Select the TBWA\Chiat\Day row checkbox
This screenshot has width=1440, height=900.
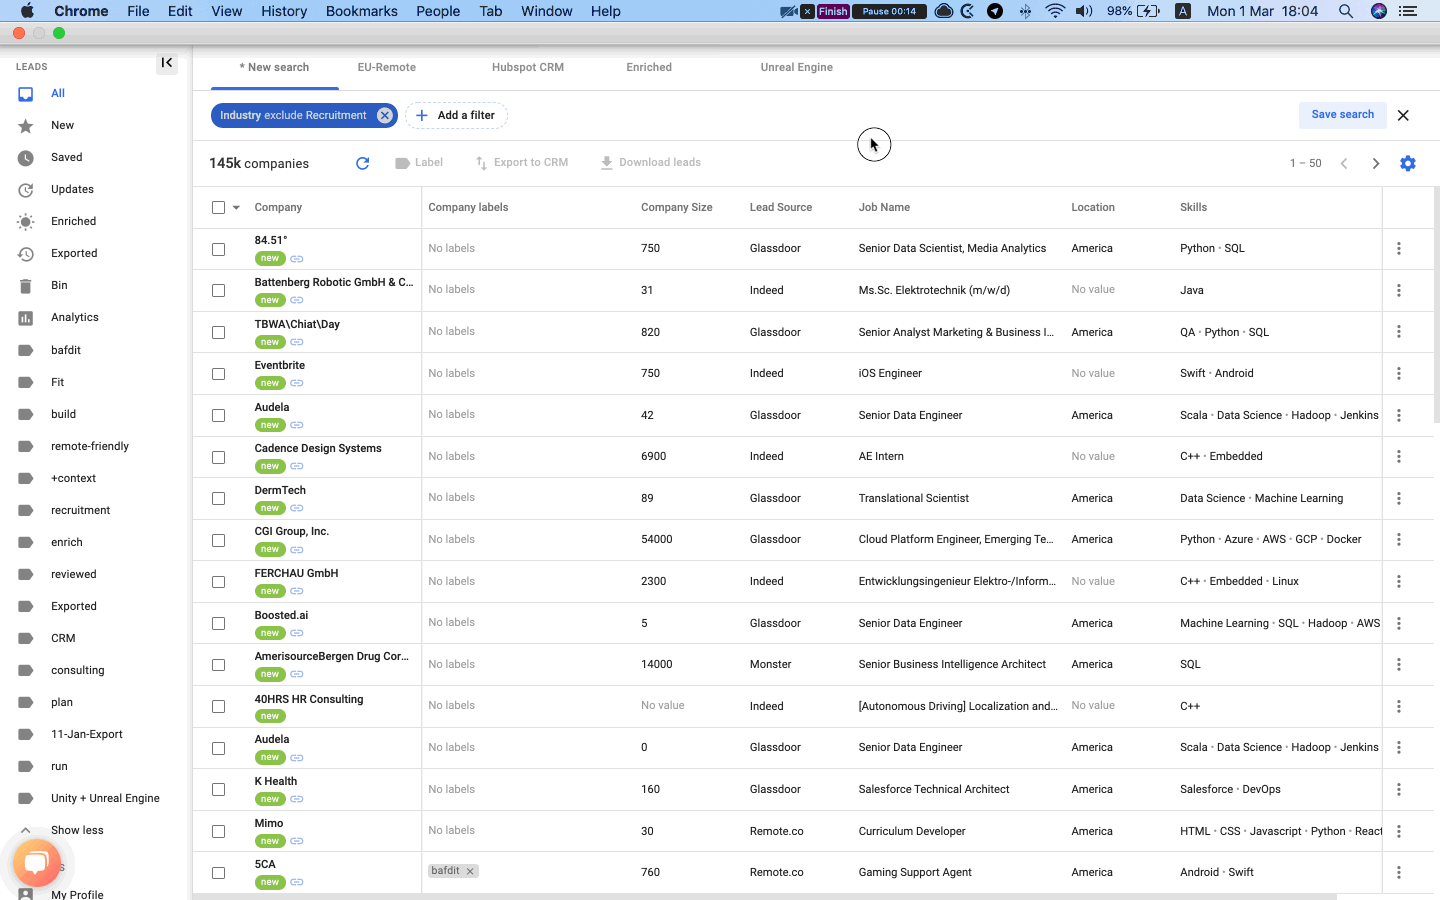[219, 333]
